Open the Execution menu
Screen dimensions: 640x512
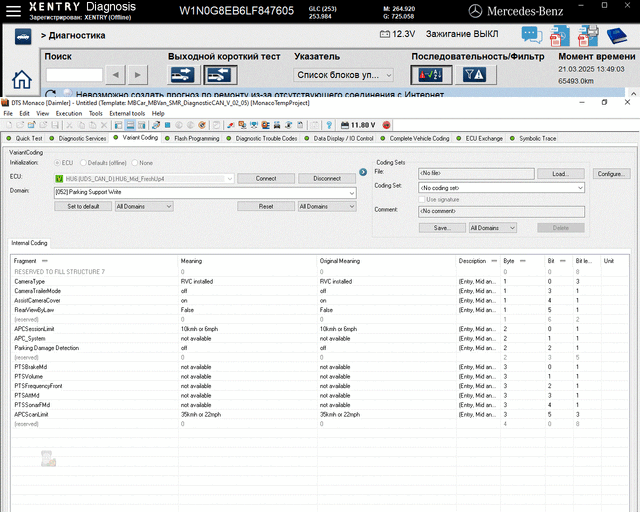click(68, 113)
